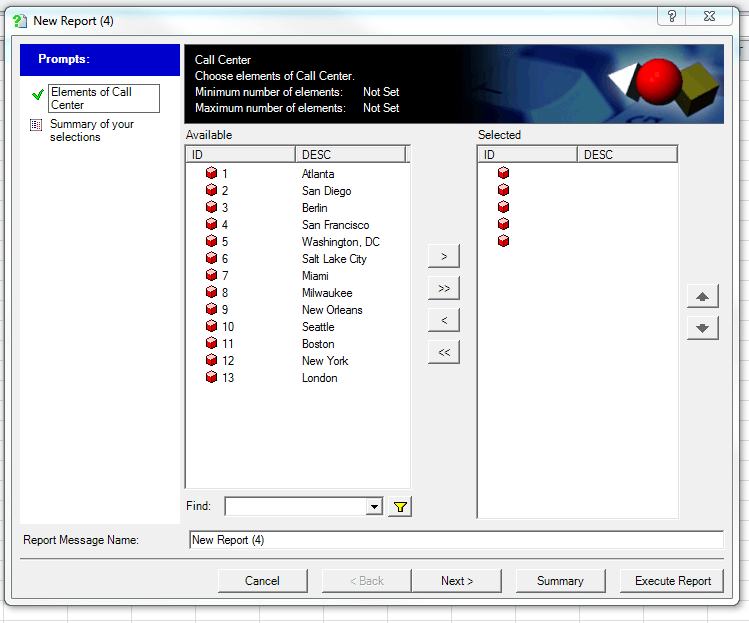
Task: Select Elements of Call Center prompt
Action: click(90, 98)
